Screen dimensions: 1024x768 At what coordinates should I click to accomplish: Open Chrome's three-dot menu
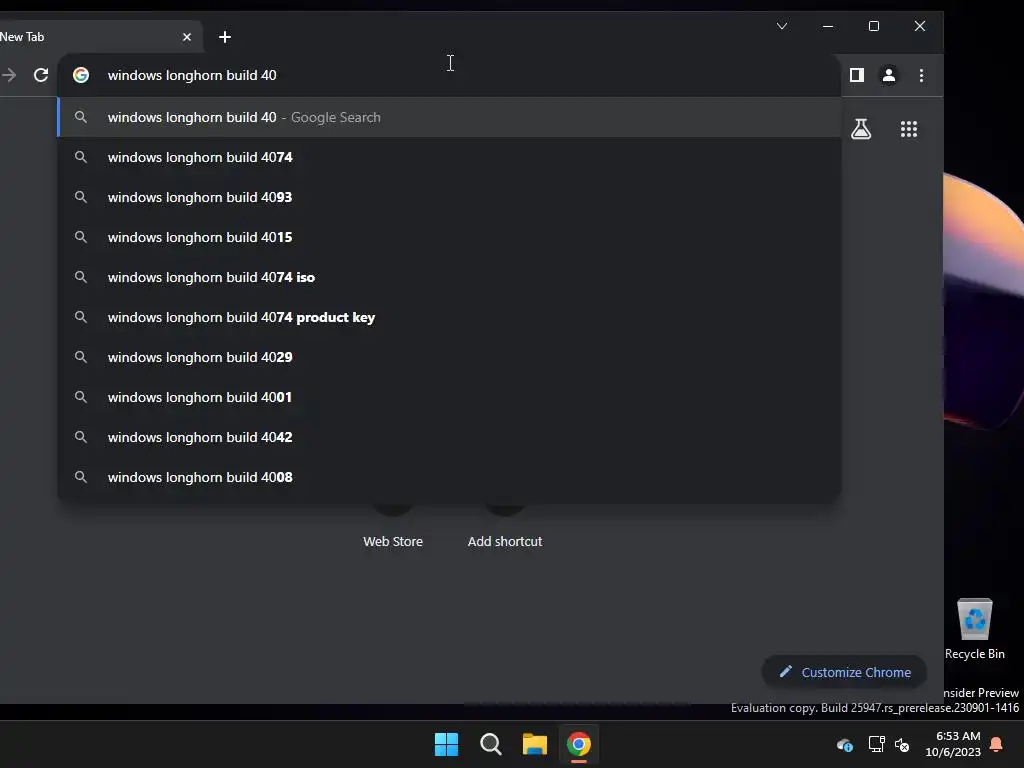point(921,75)
